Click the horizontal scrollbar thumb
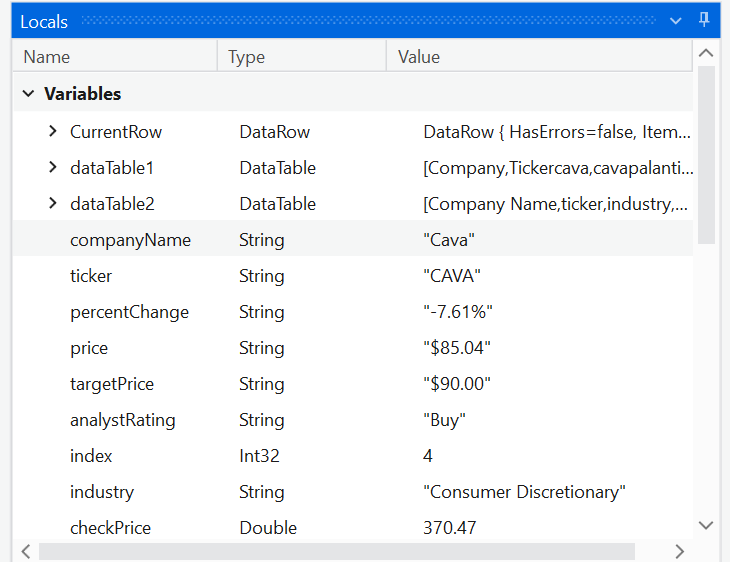 337,551
